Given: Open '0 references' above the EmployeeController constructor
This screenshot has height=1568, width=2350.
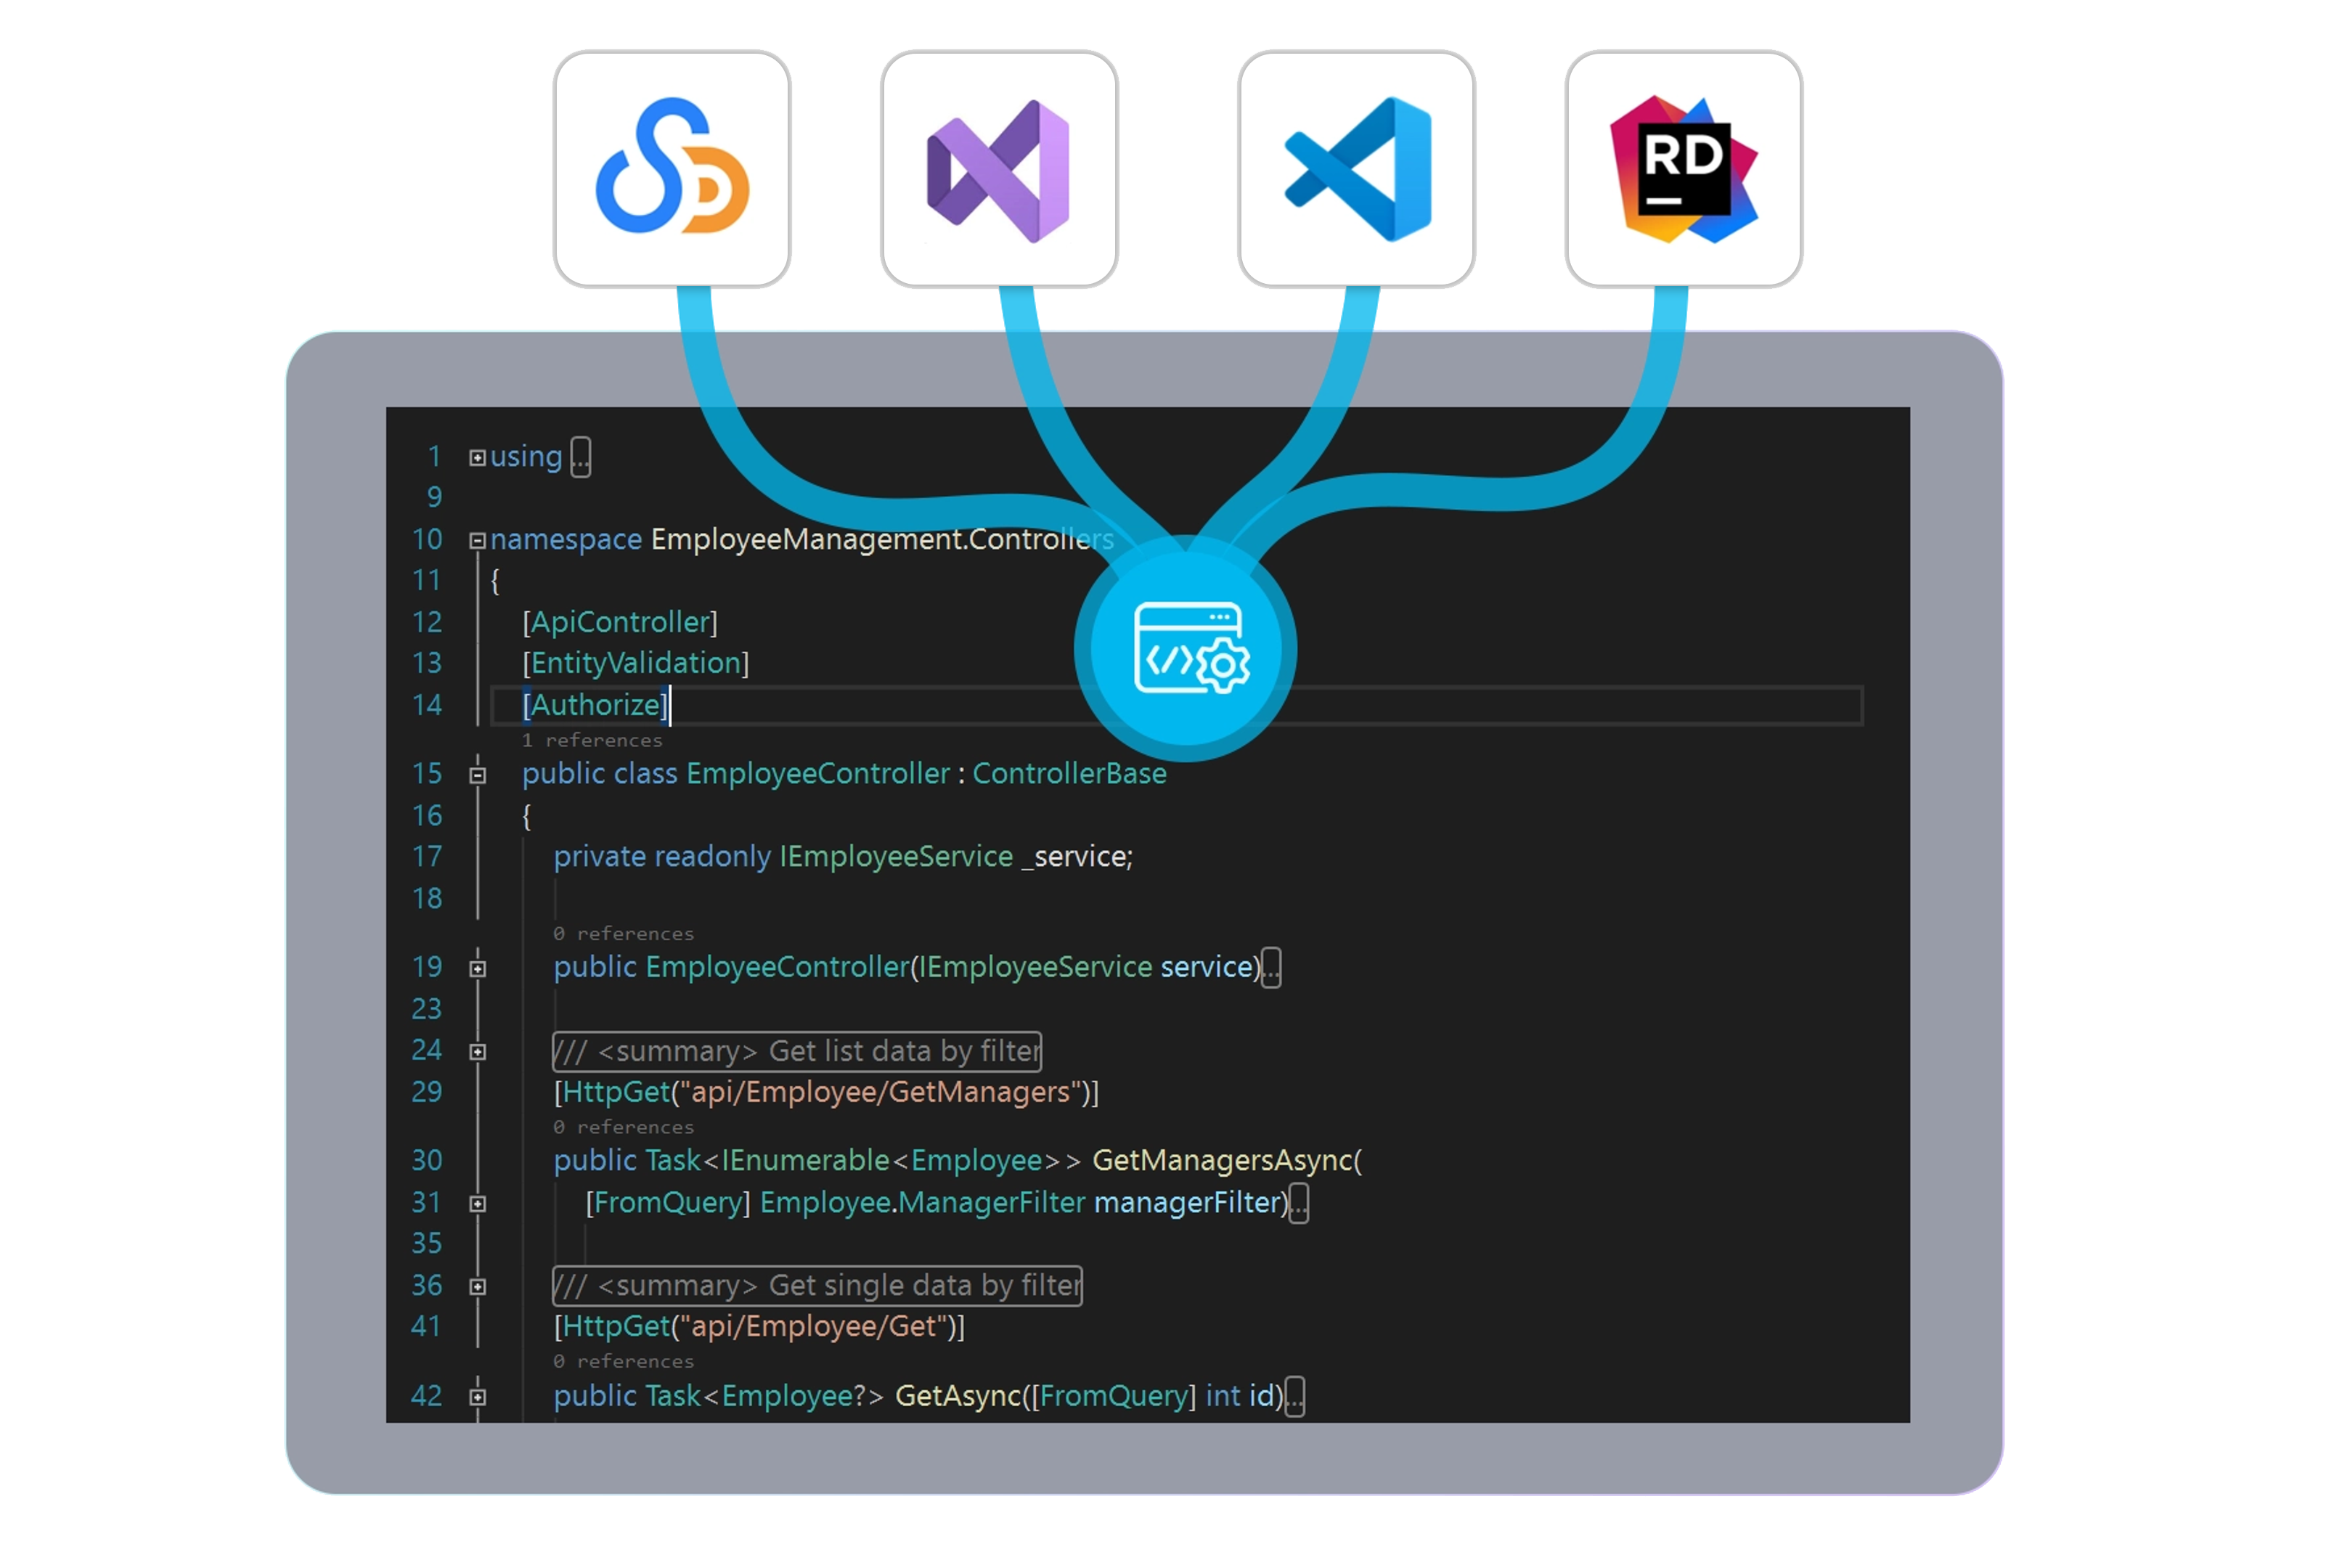Looking at the screenshot, I should [x=623, y=933].
